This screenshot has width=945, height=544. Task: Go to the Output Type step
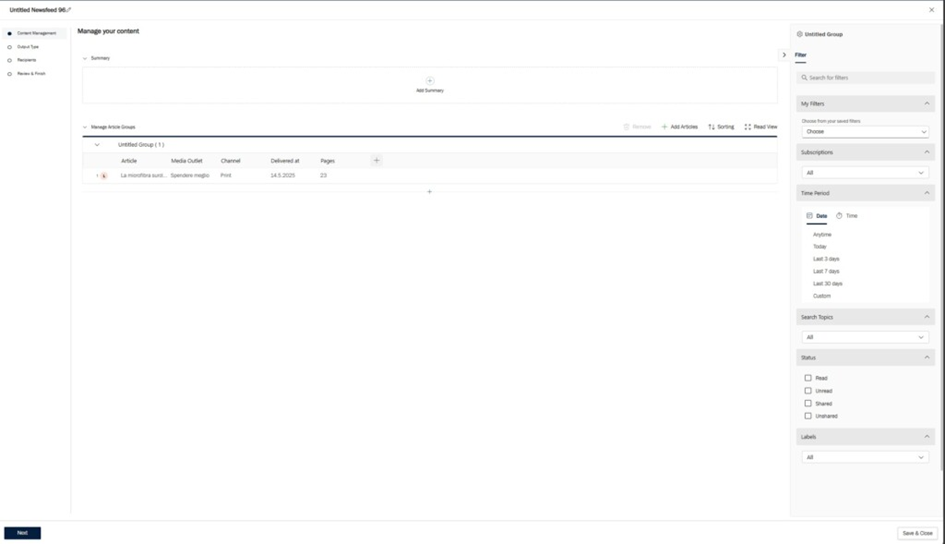tap(27, 47)
